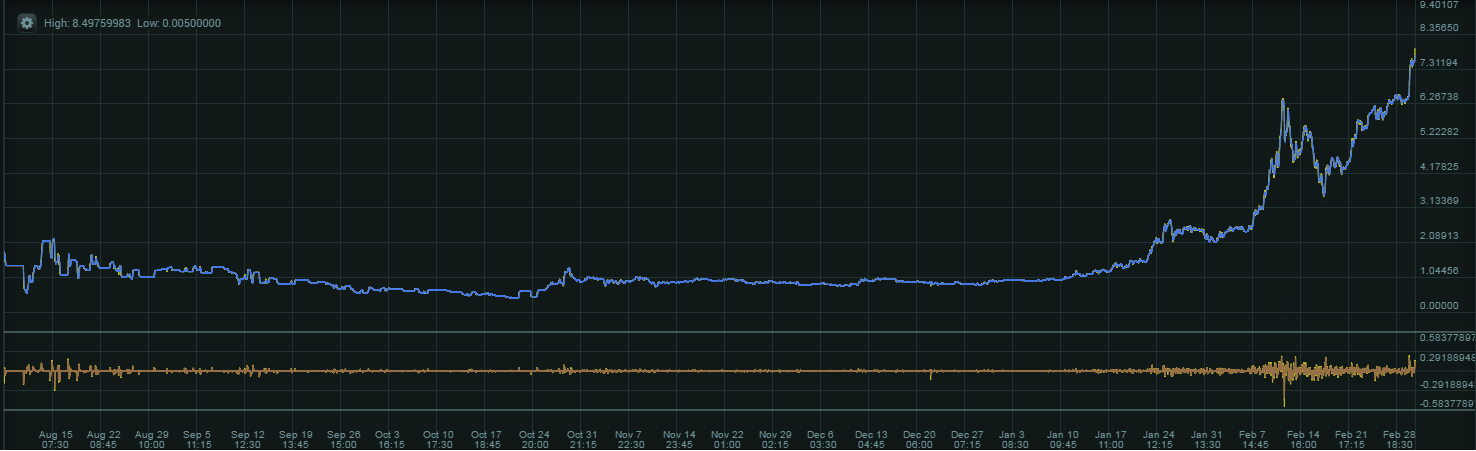Click the High 8.49759983 Low 0.00500000 readout
This screenshot has width=1476, height=451.
point(133,23)
